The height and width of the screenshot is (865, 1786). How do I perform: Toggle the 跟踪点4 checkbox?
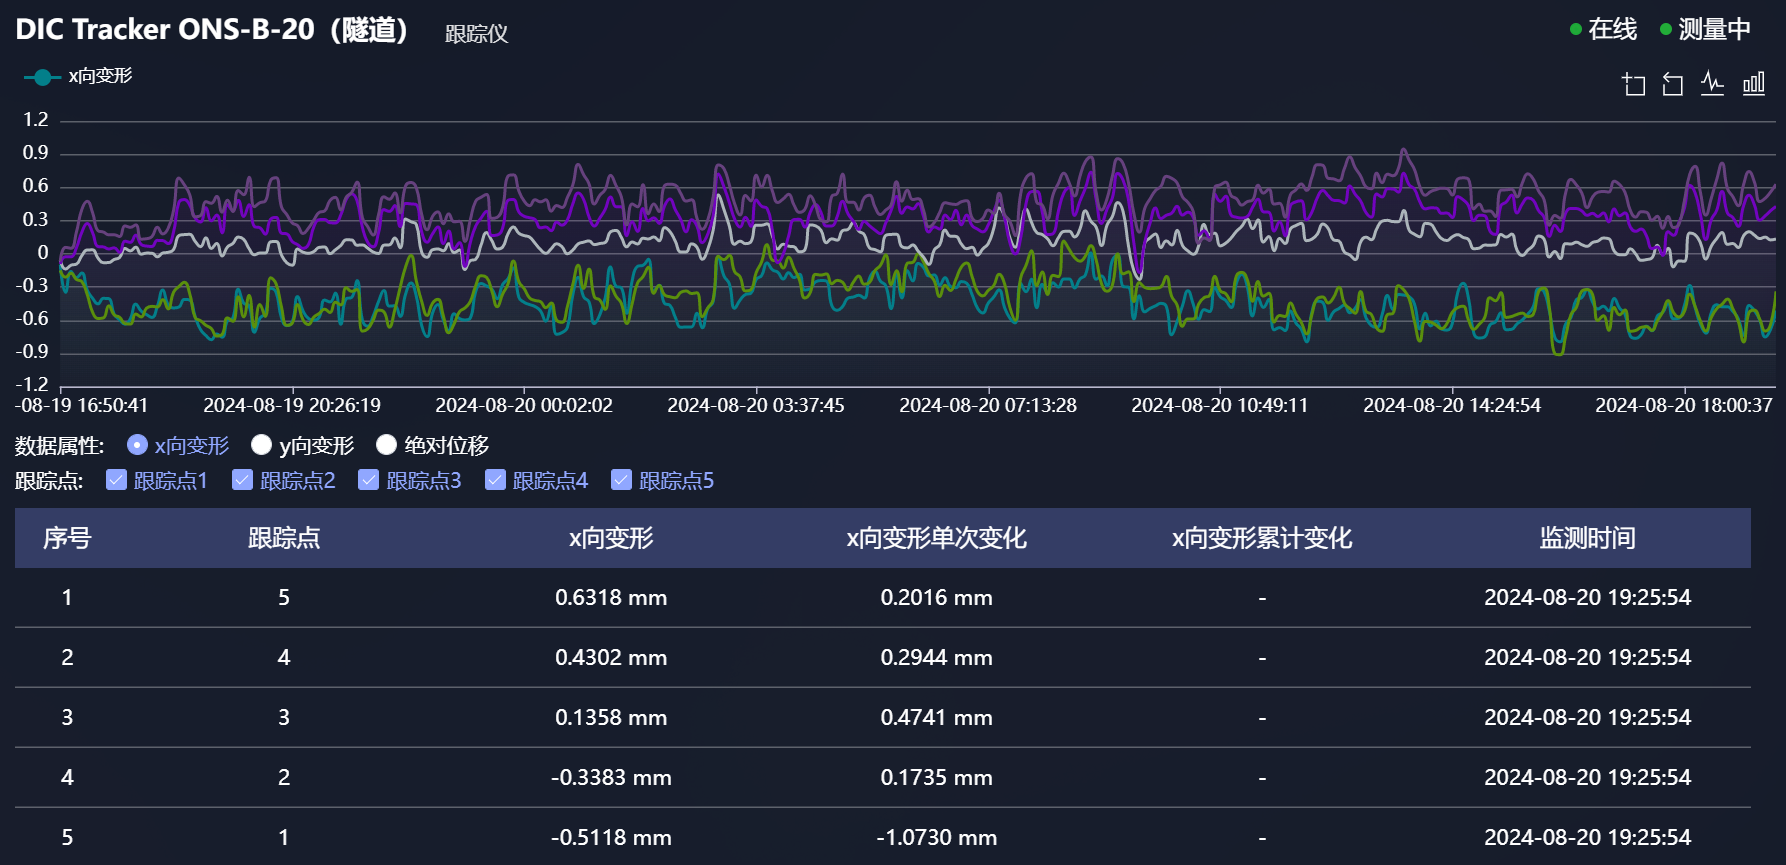point(495,480)
